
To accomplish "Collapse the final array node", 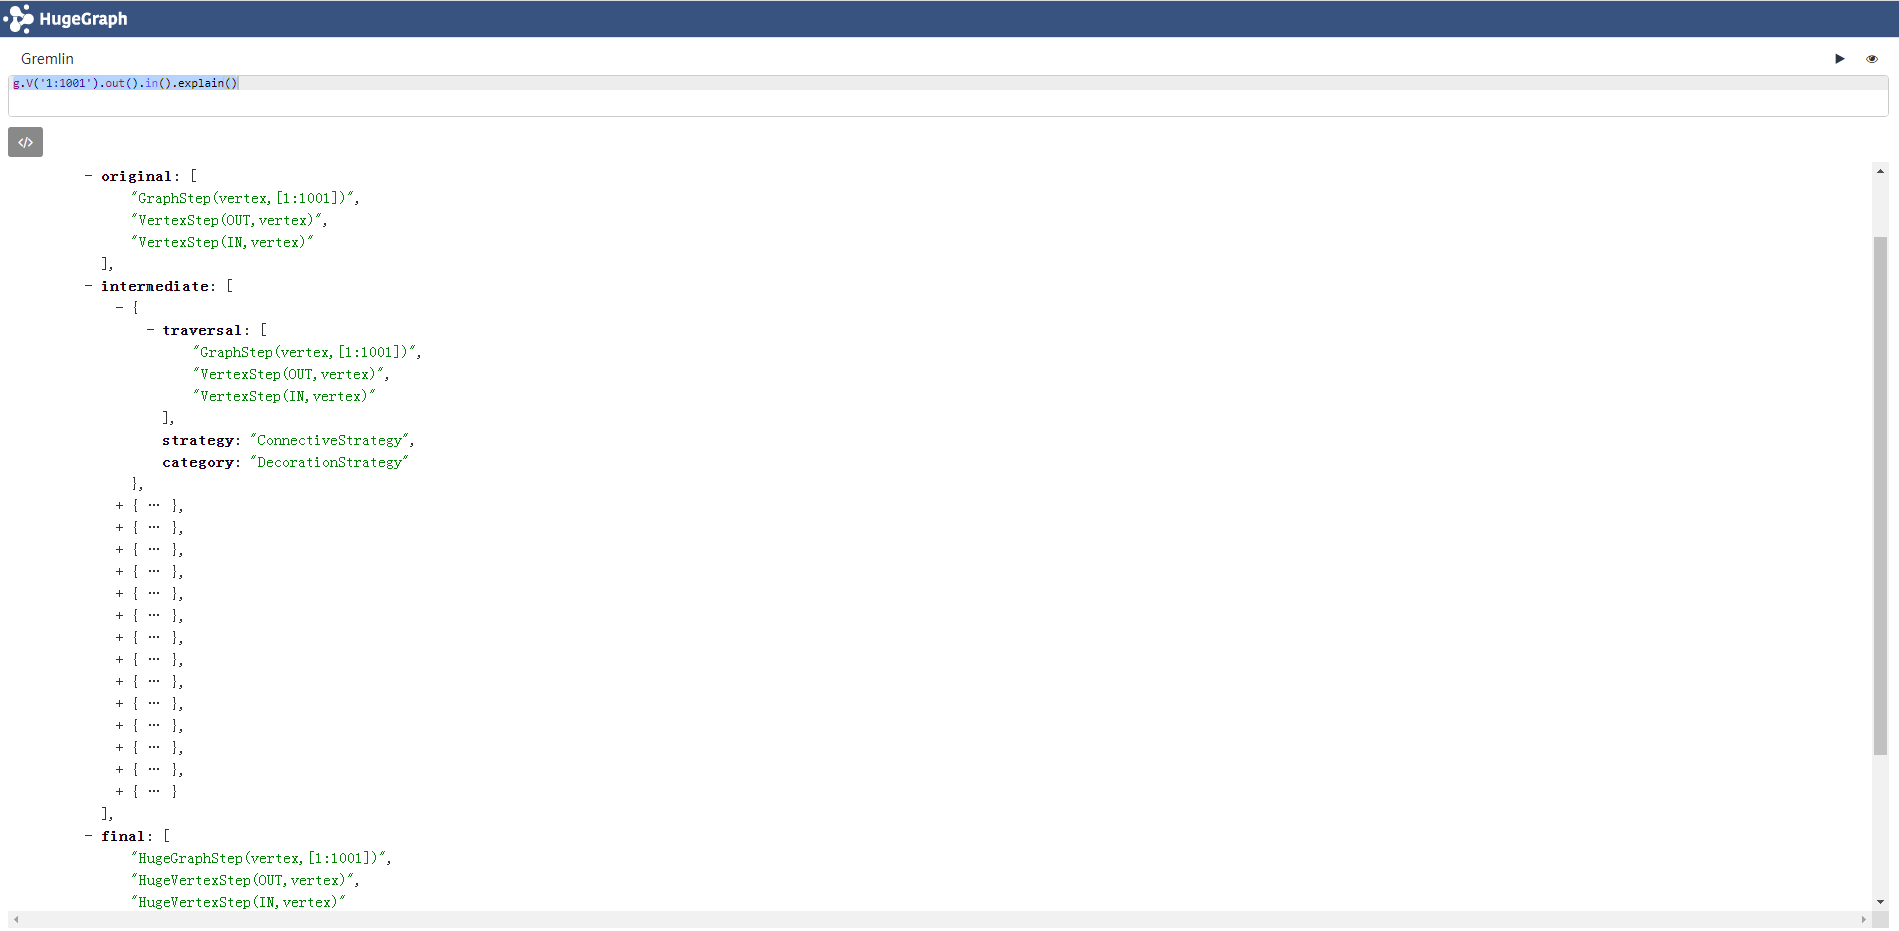I will click(x=88, y=836).
